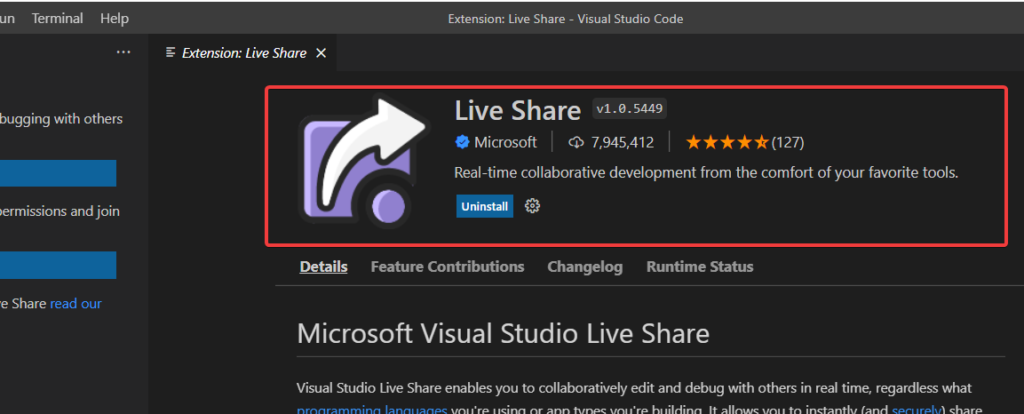Open the 'securely' link
This screenshot has height=414, width=1024.
(x=918, y=409)
